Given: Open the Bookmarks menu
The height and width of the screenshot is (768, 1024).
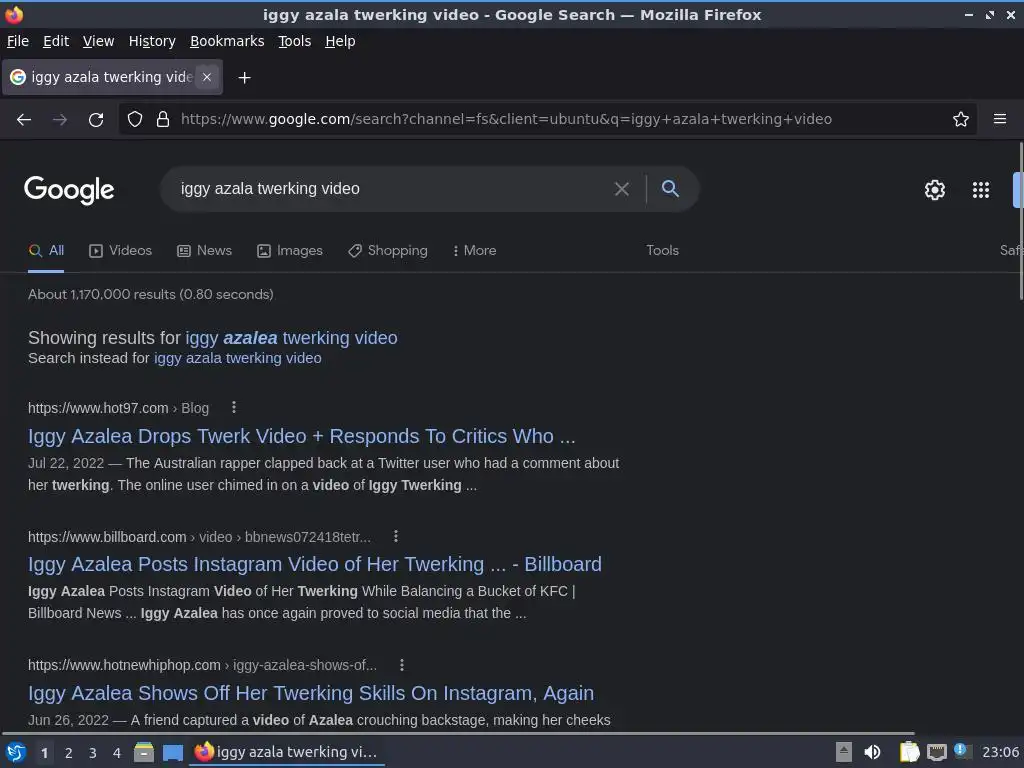Looking at the screenshot, I should click(227, 41).
